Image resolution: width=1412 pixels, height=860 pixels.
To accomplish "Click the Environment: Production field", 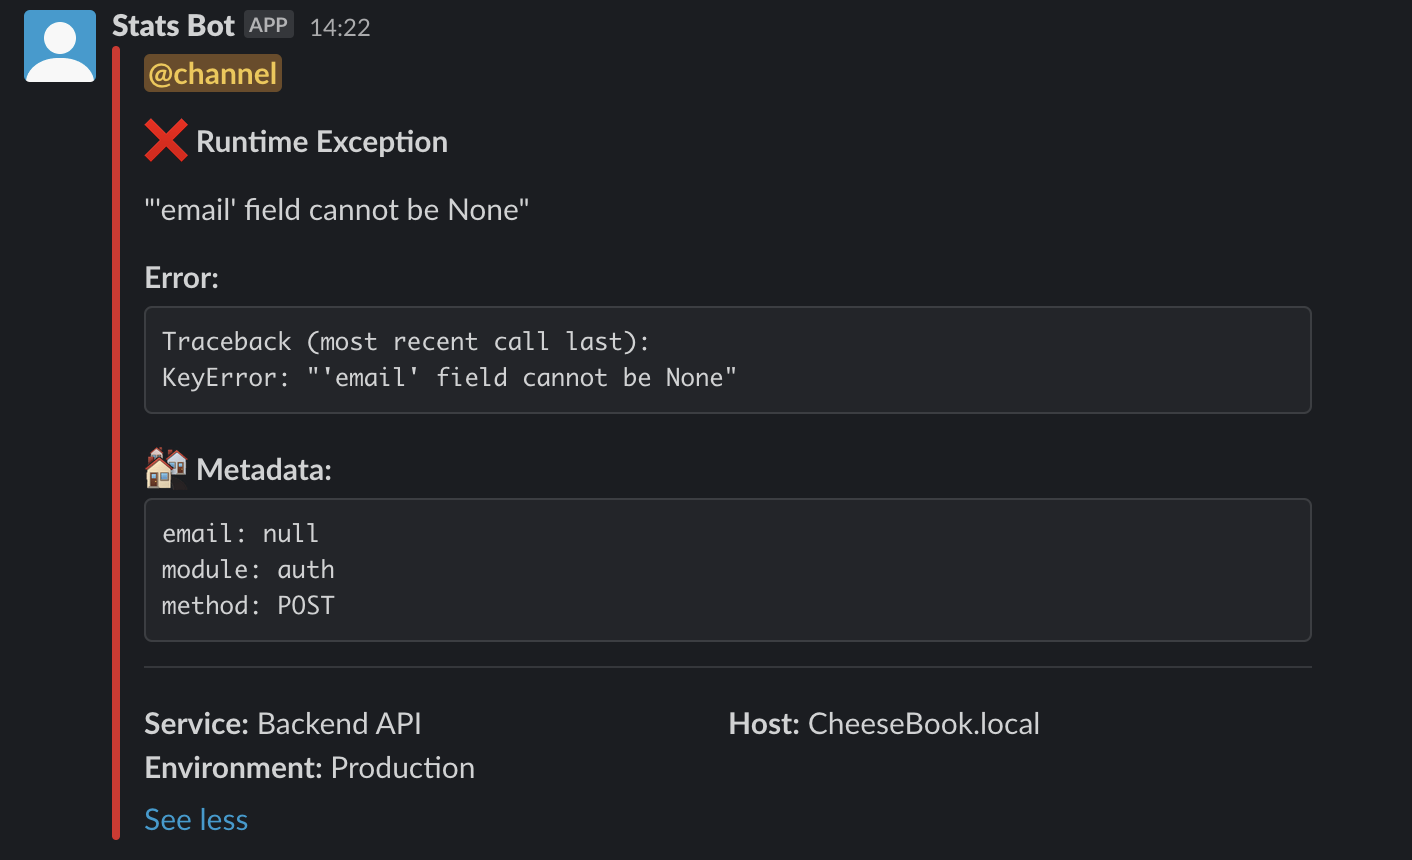I will pos(310,768).
